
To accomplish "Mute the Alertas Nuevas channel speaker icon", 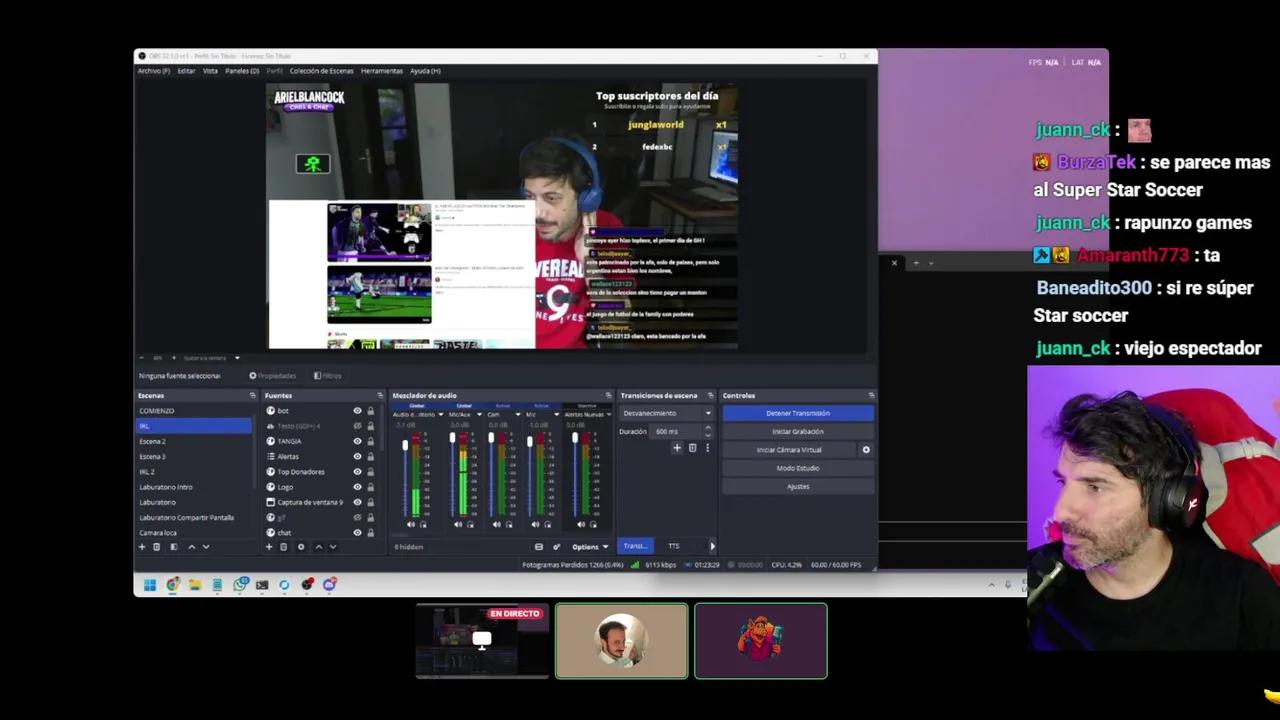I will tap(582, 525).
